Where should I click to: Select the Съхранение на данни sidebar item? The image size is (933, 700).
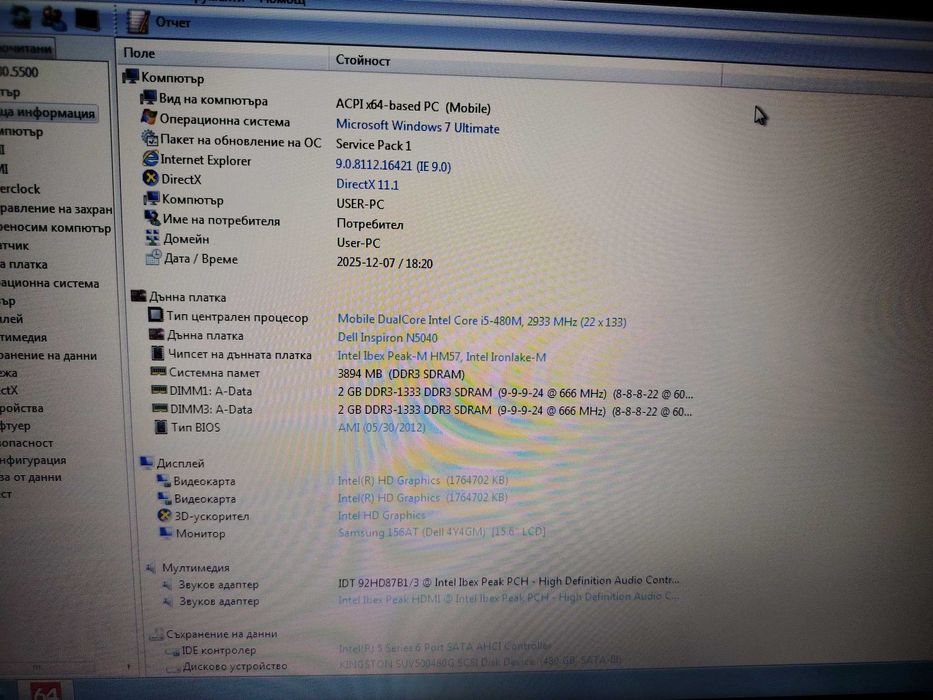[x=48, y=355]
